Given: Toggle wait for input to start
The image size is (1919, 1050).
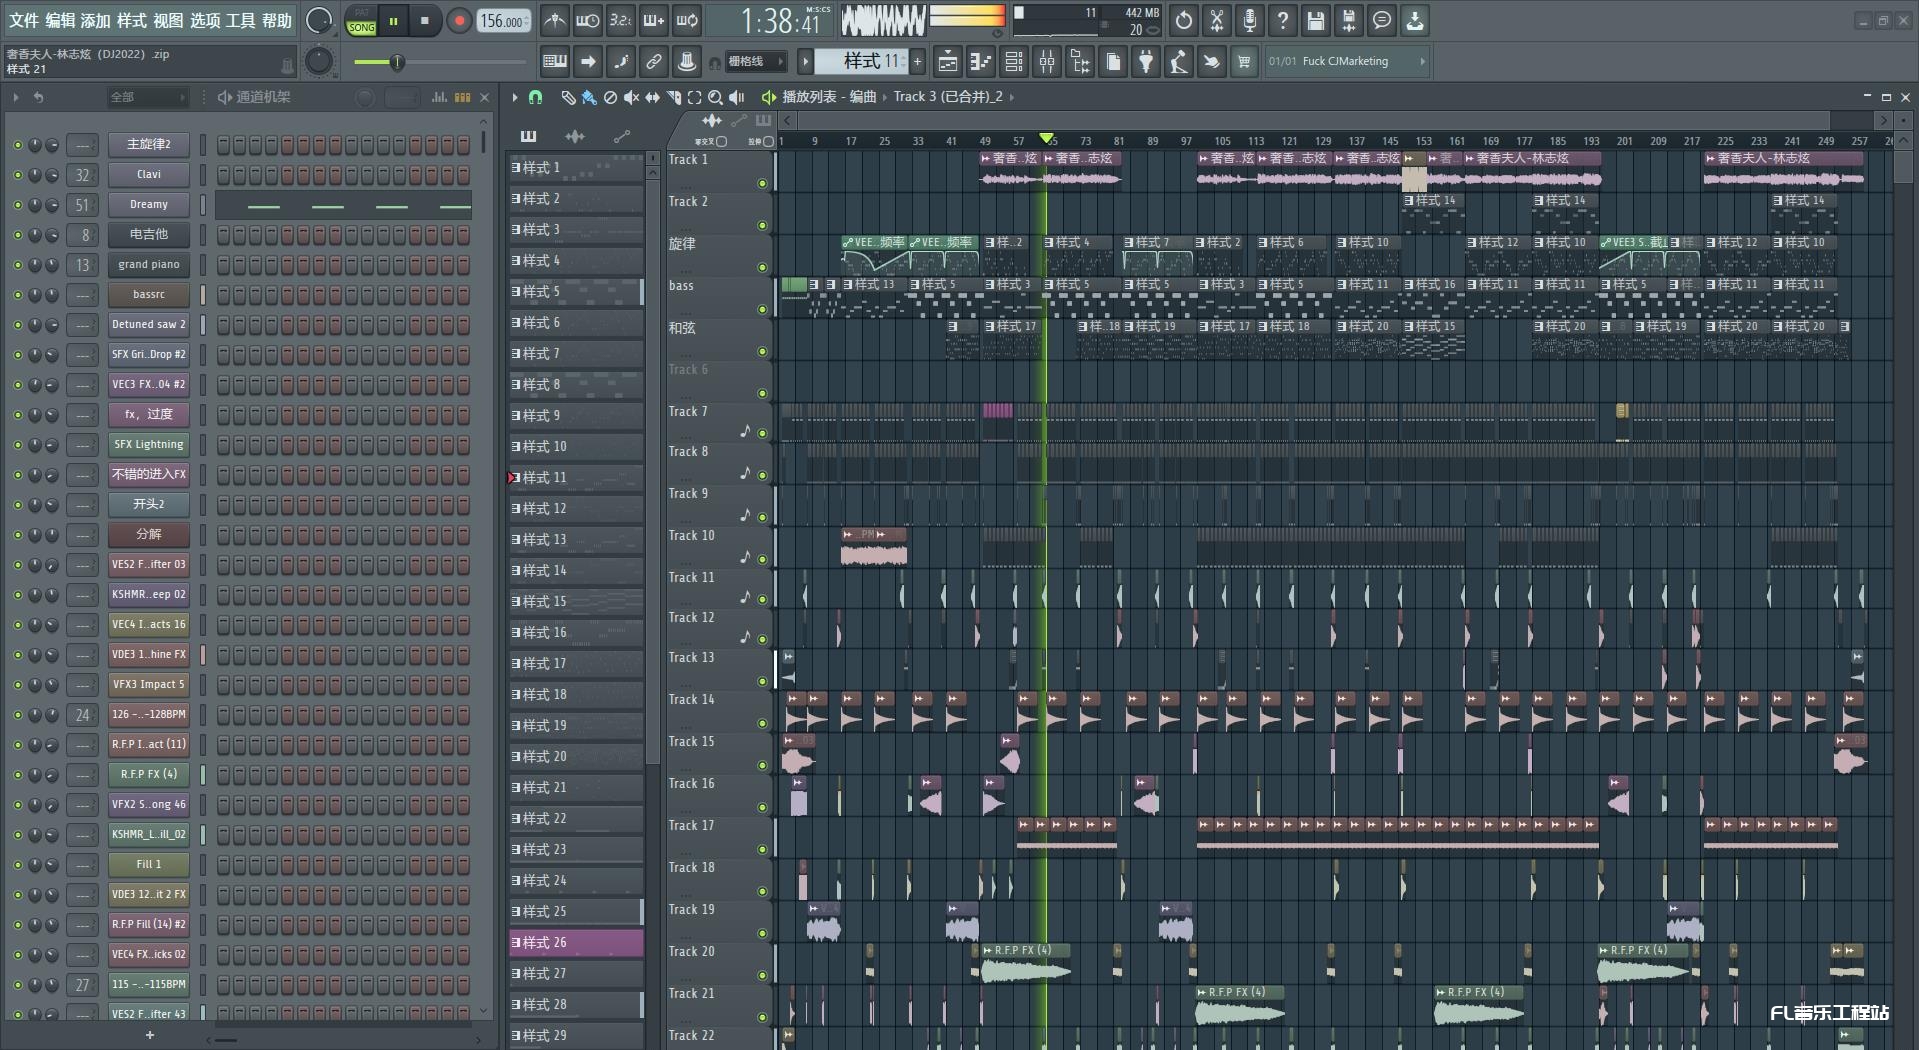Looking at the screenshot, I should [x=588, y=20].
